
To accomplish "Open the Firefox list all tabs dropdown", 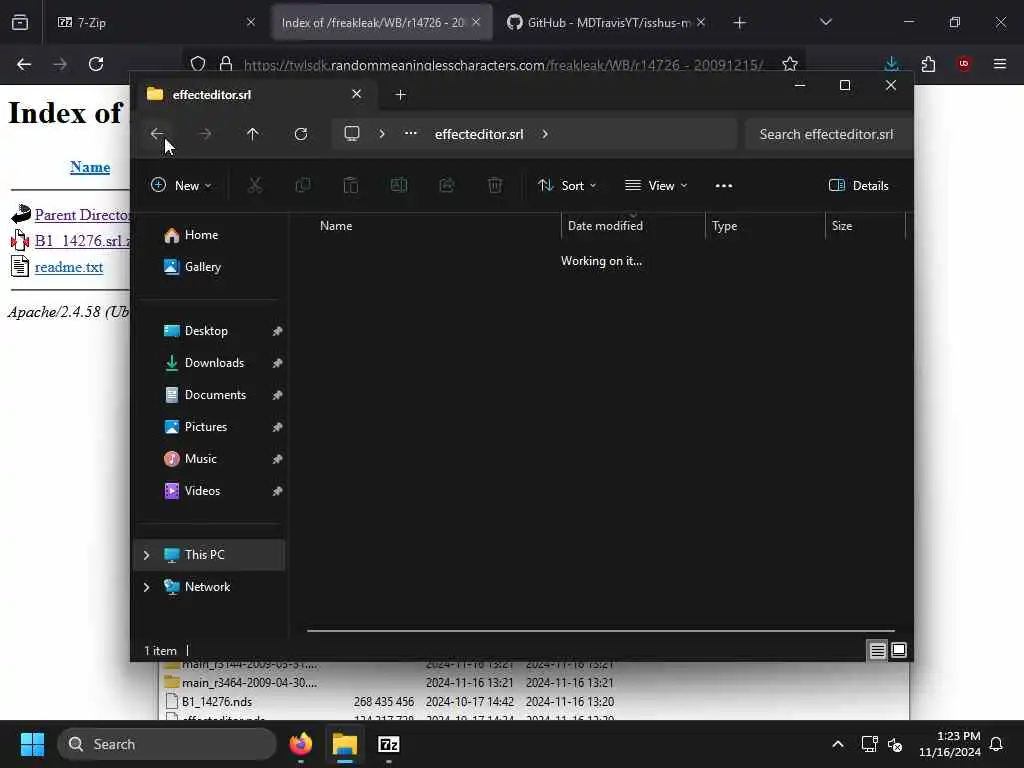I will click(x=825, y=22).
